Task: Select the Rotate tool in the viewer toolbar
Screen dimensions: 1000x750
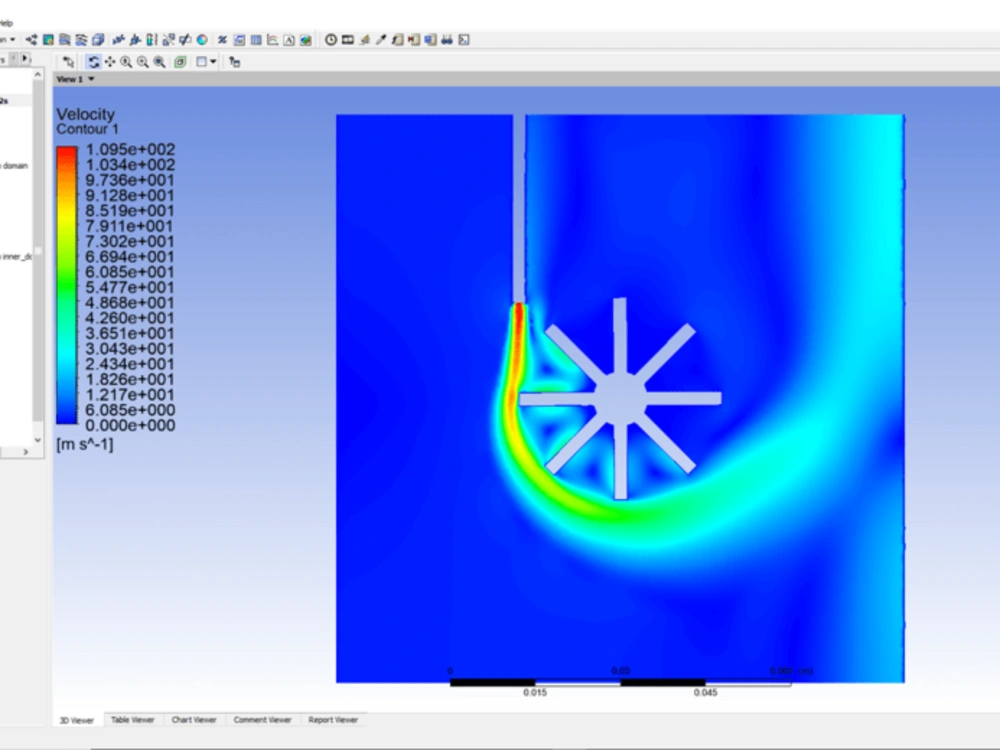Action: [x=94, y=61]
